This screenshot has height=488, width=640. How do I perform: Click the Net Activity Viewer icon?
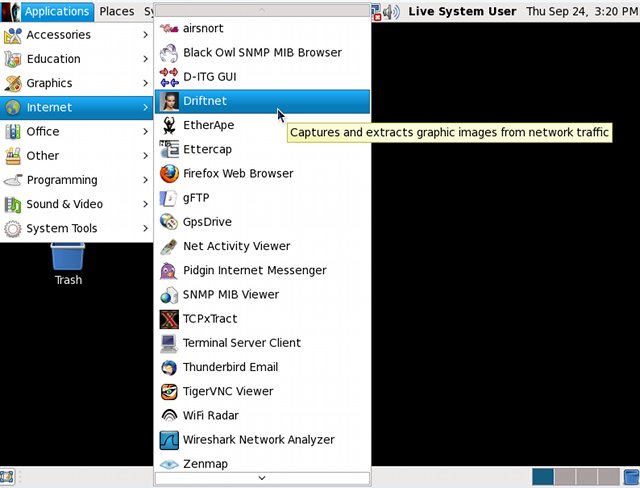point(169,246)
